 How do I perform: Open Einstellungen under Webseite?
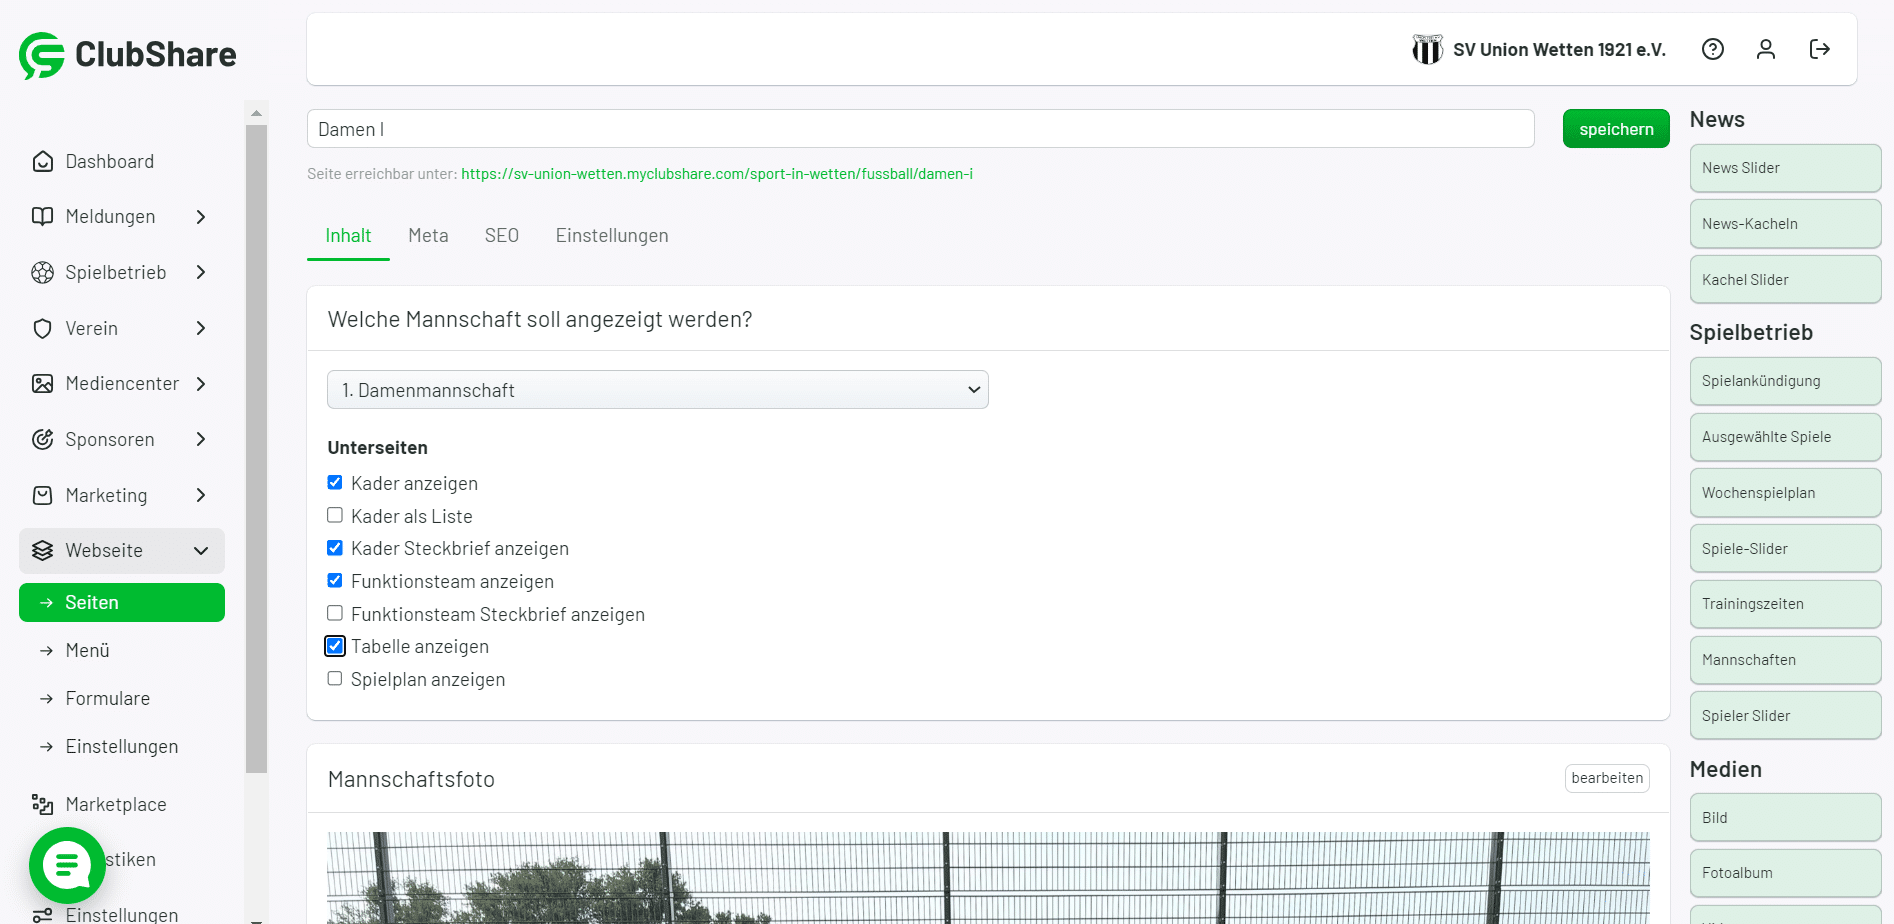[122, 747]
